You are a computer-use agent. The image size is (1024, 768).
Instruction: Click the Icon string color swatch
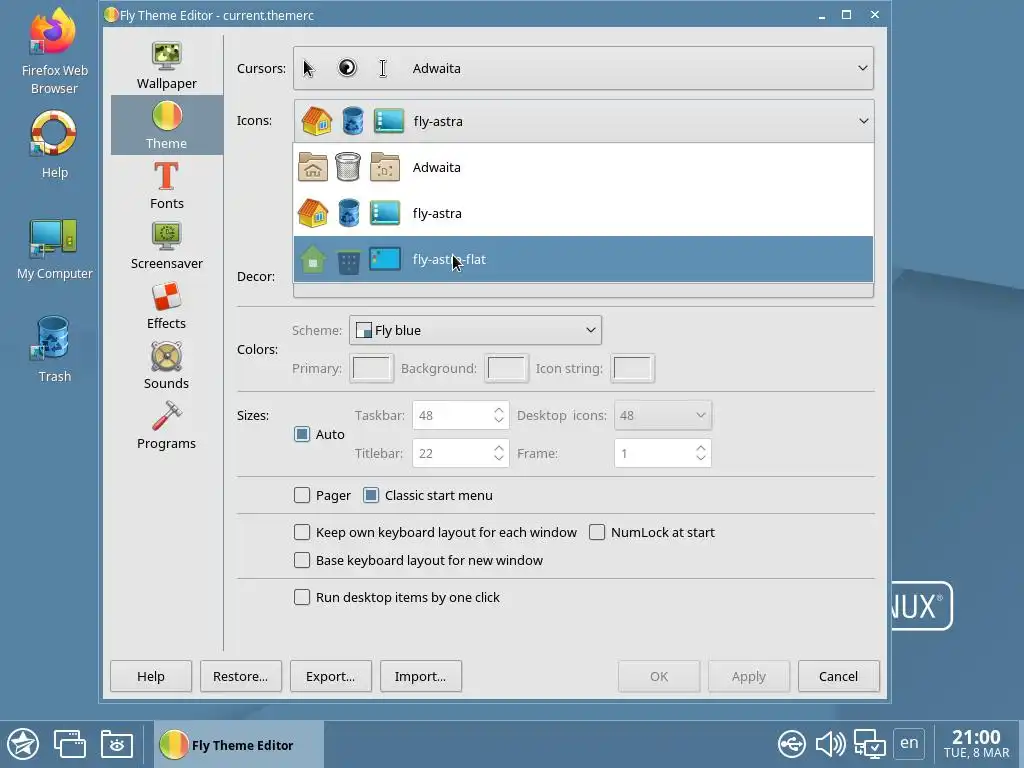point(632,368)
